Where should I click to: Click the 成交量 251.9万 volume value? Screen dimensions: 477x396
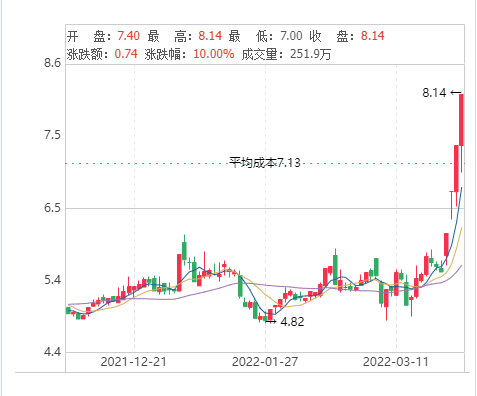310,54
